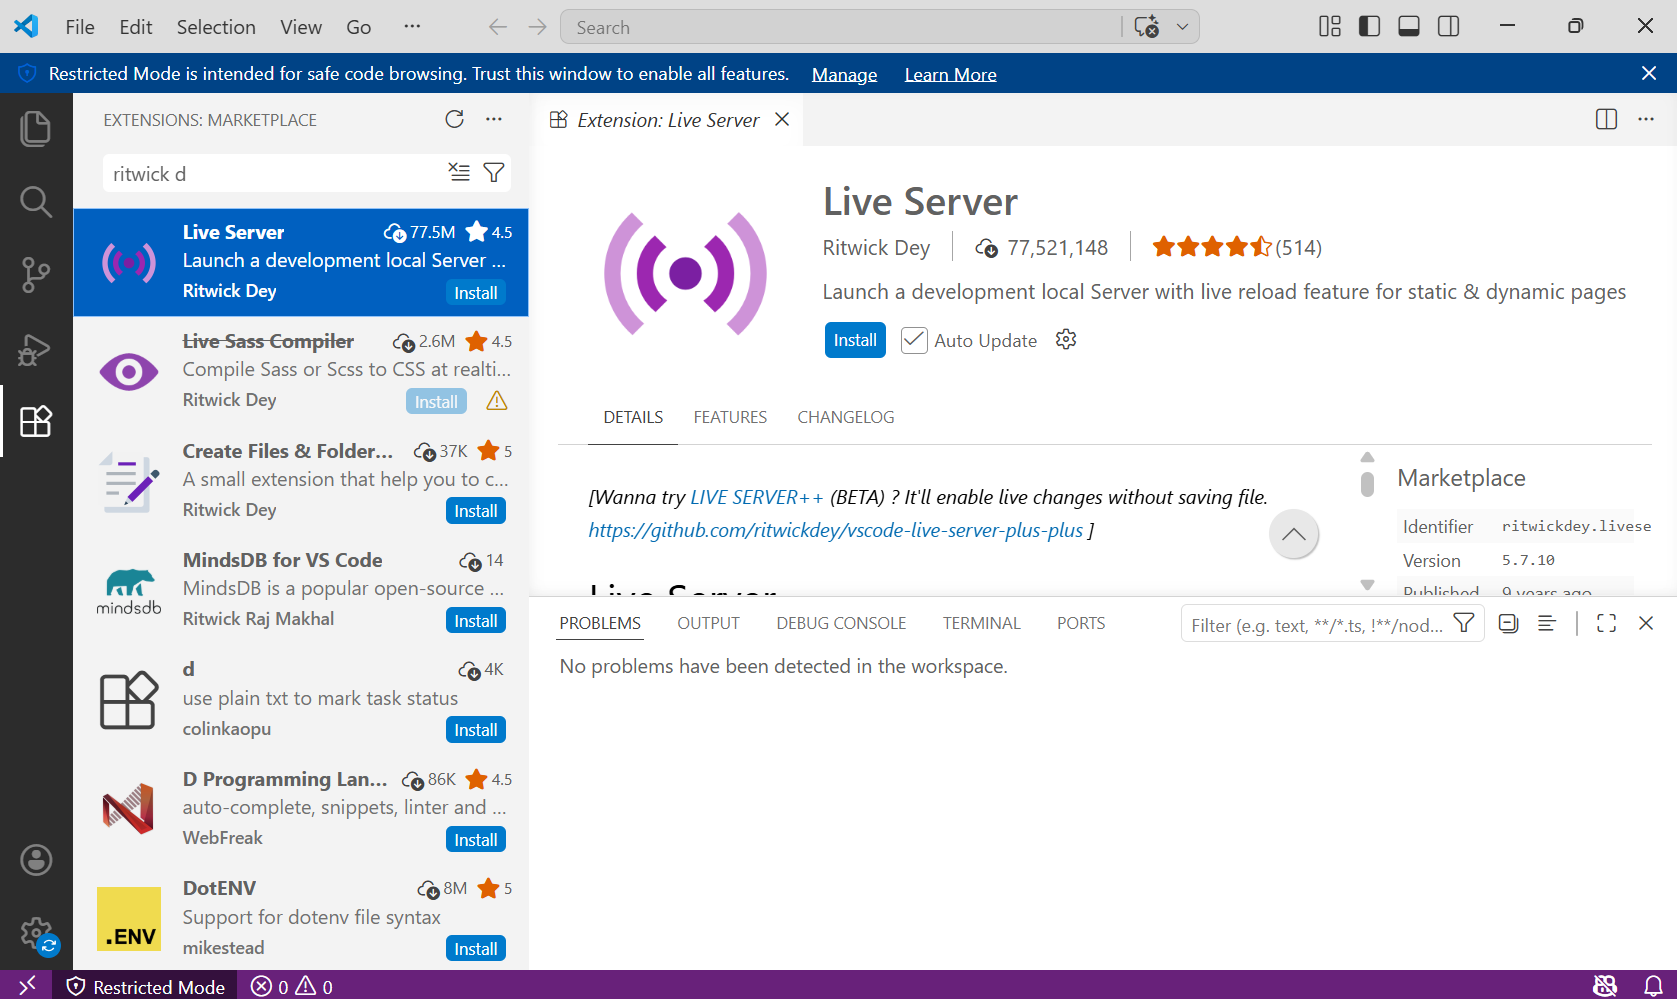Image resolution: width=1677 pixels, height=999 pixels.
Task: Open Run and Debug view
Action: click(36, 349)
